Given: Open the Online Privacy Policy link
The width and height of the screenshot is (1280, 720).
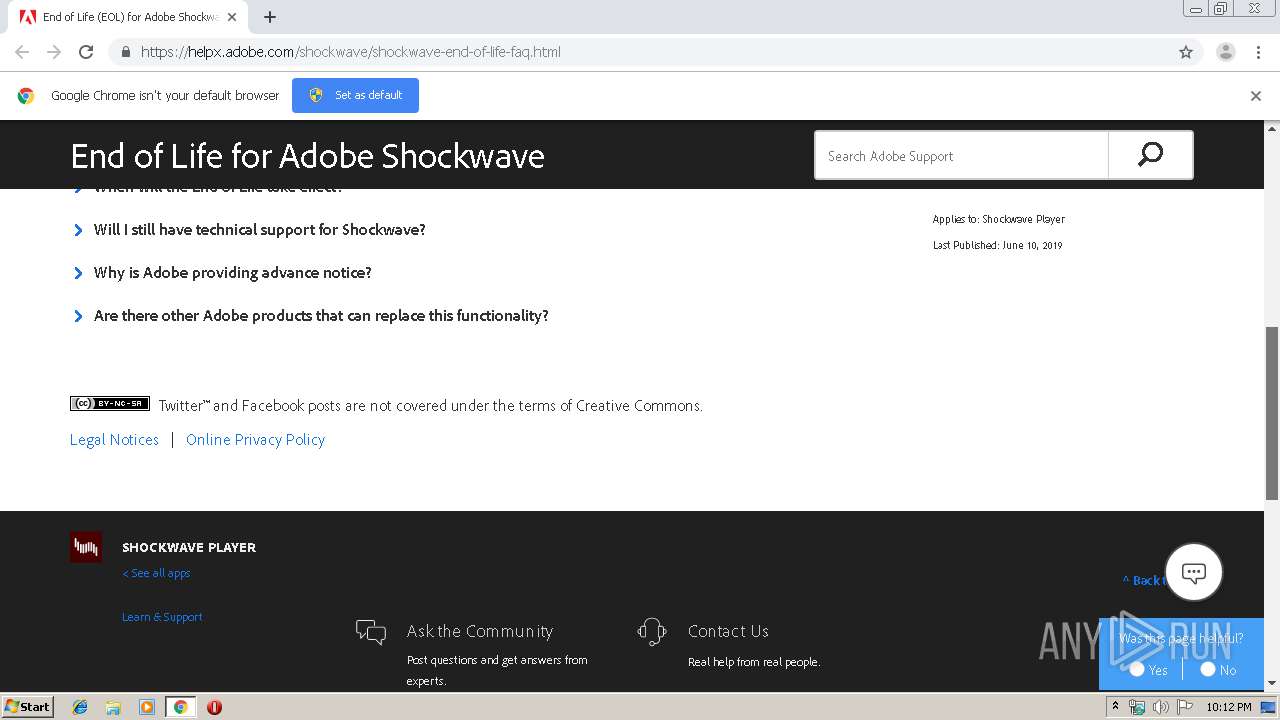Looking at the screenshot, I should tap(255, 440).
